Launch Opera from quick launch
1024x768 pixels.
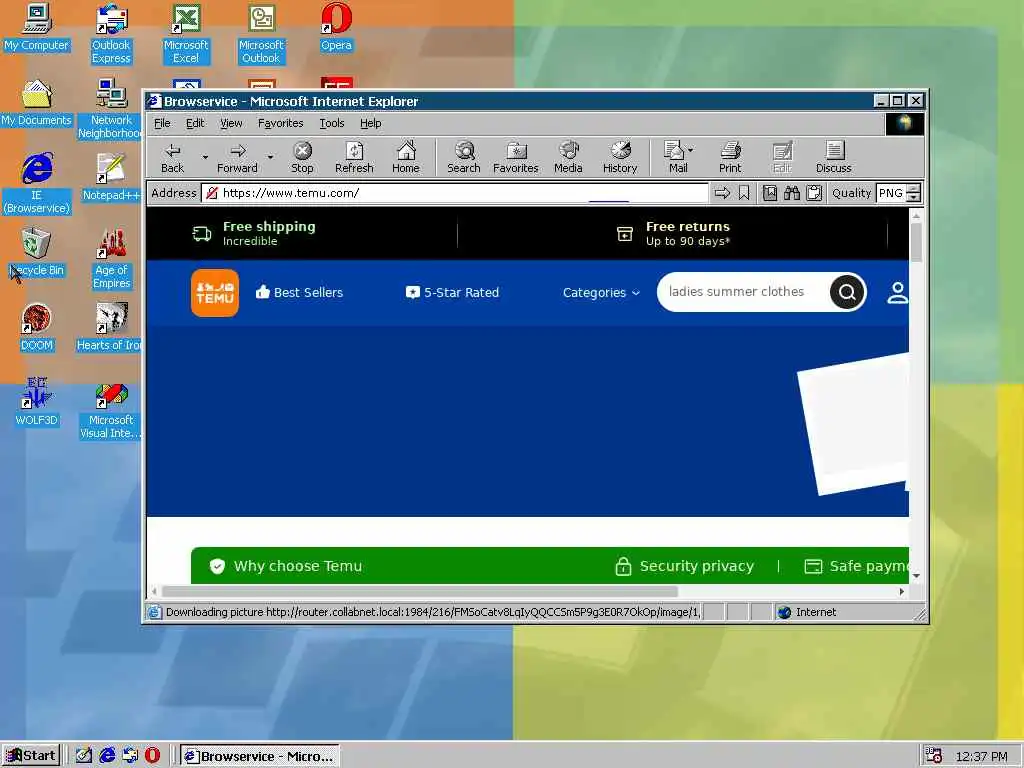tap(152, 756)
